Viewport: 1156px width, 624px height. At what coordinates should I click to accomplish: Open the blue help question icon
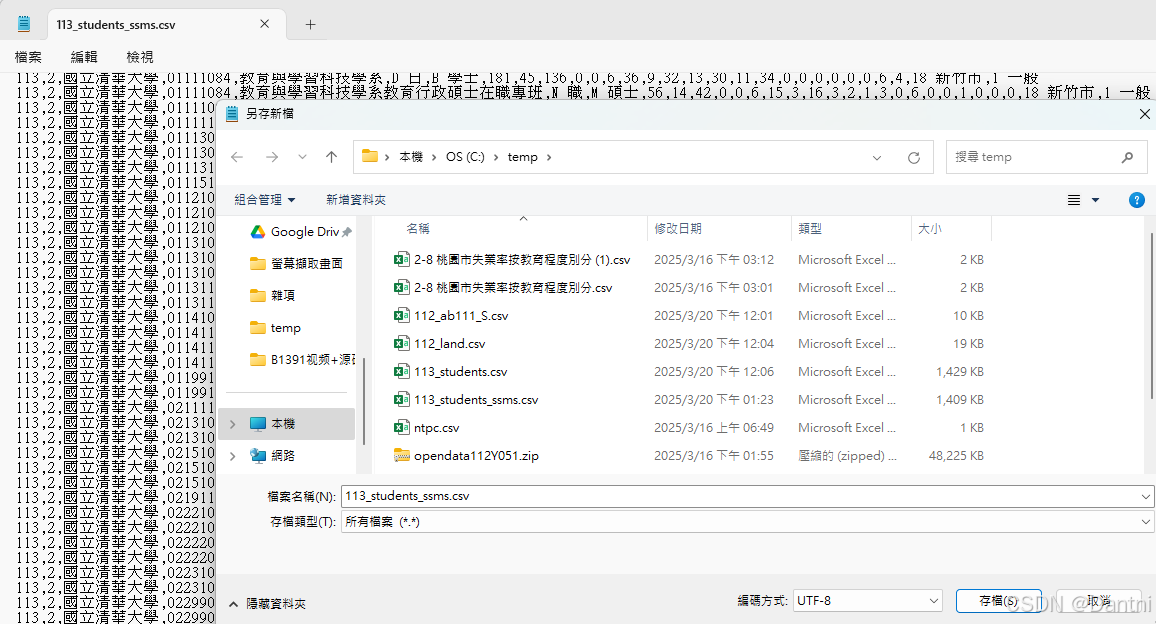[1137, 200]
